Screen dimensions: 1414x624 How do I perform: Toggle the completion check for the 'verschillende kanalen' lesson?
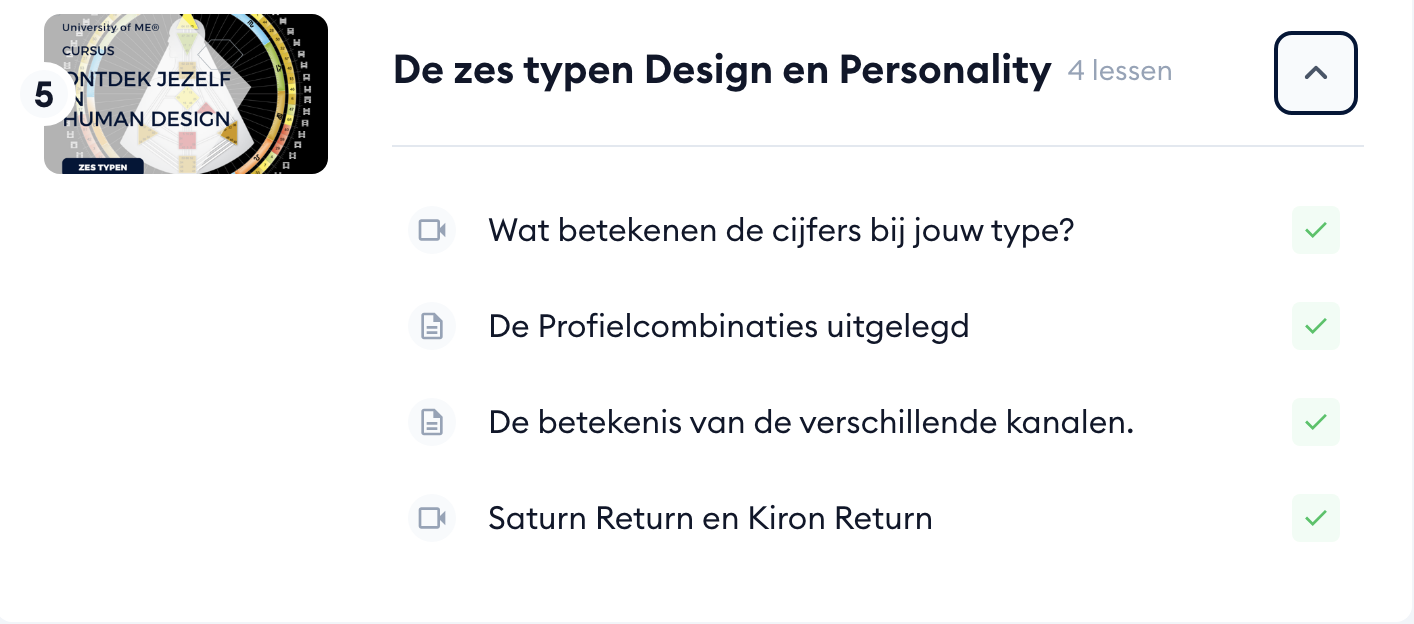[1315, 422]
